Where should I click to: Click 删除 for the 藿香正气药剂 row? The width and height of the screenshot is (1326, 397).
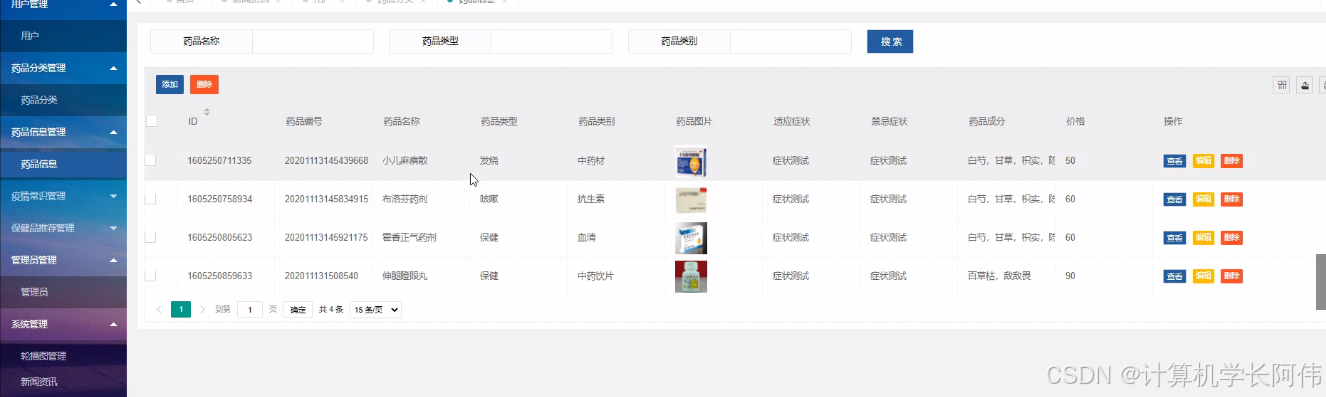[1231, 238]
